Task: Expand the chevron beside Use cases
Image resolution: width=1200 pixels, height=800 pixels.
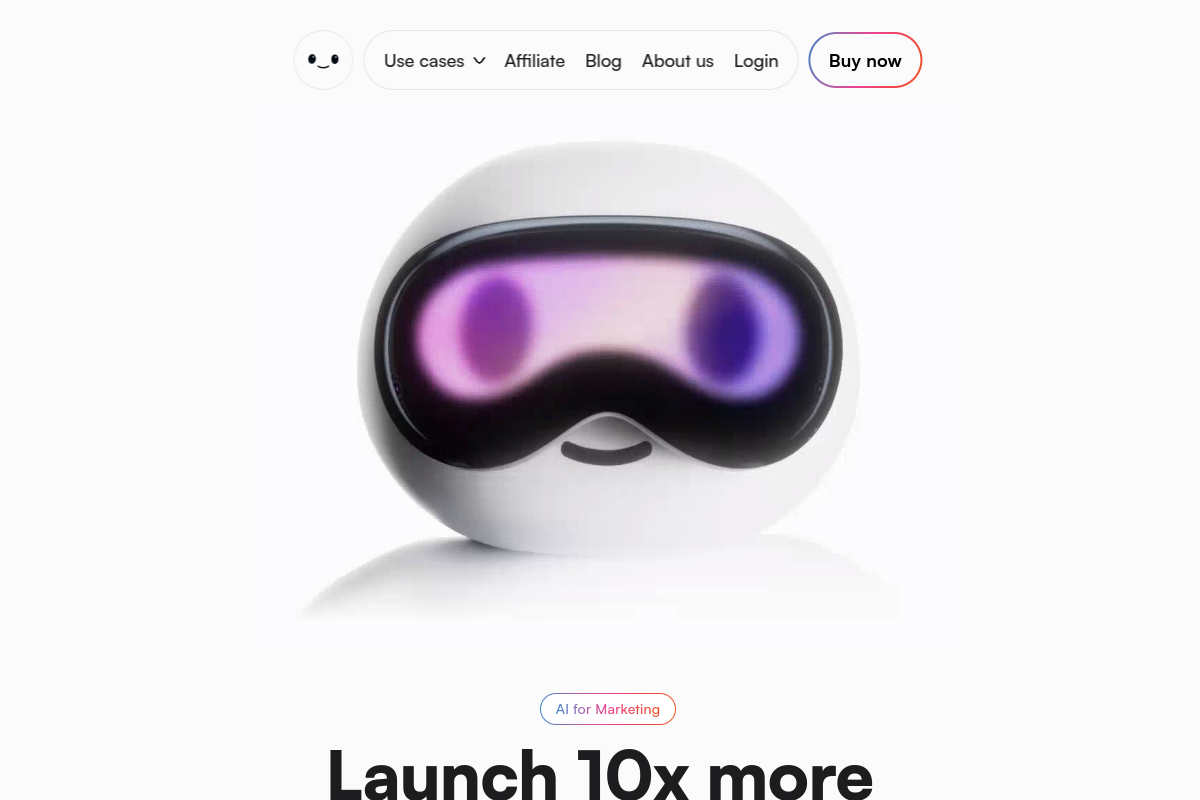Action: [479, 61]
